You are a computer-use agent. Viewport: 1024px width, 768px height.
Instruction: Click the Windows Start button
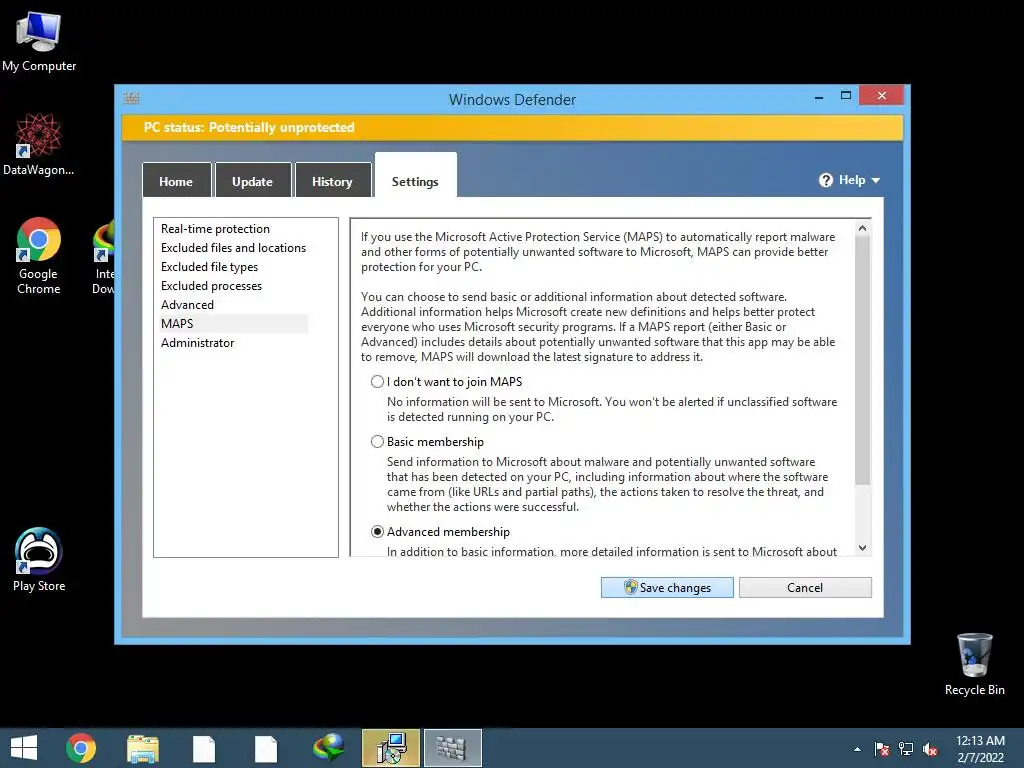pyautogui.click(x=24, y=748)
